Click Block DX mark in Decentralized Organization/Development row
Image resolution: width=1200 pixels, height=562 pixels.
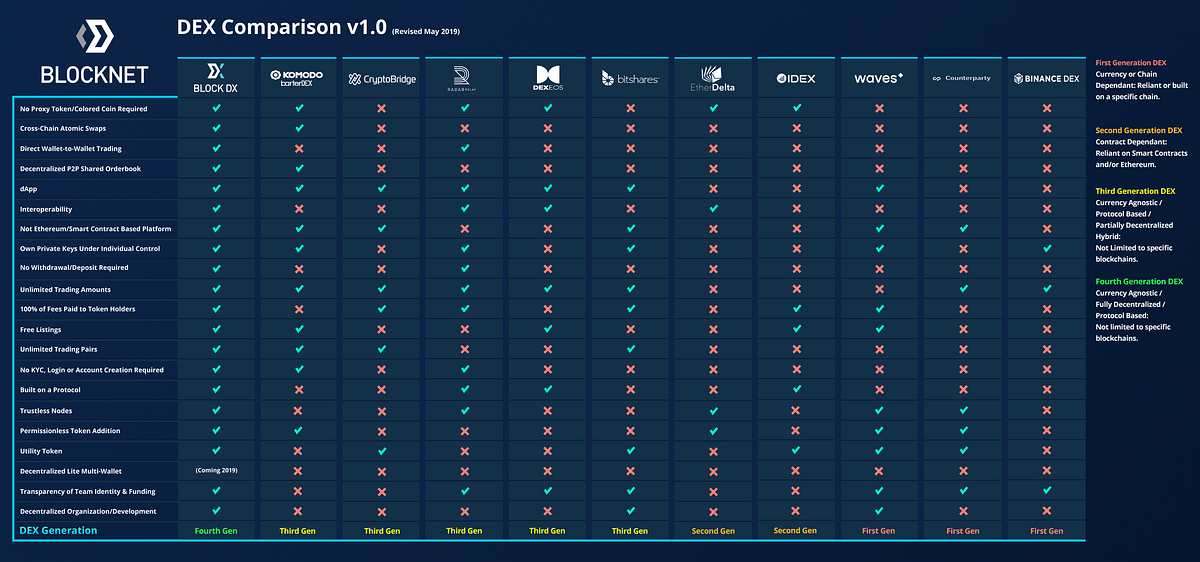(215, 511)
